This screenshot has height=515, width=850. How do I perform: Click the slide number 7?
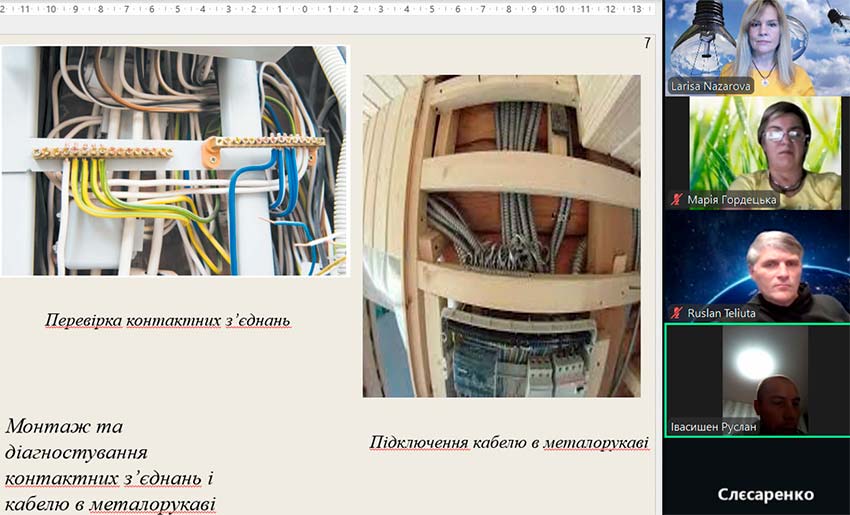click(647, 43)
